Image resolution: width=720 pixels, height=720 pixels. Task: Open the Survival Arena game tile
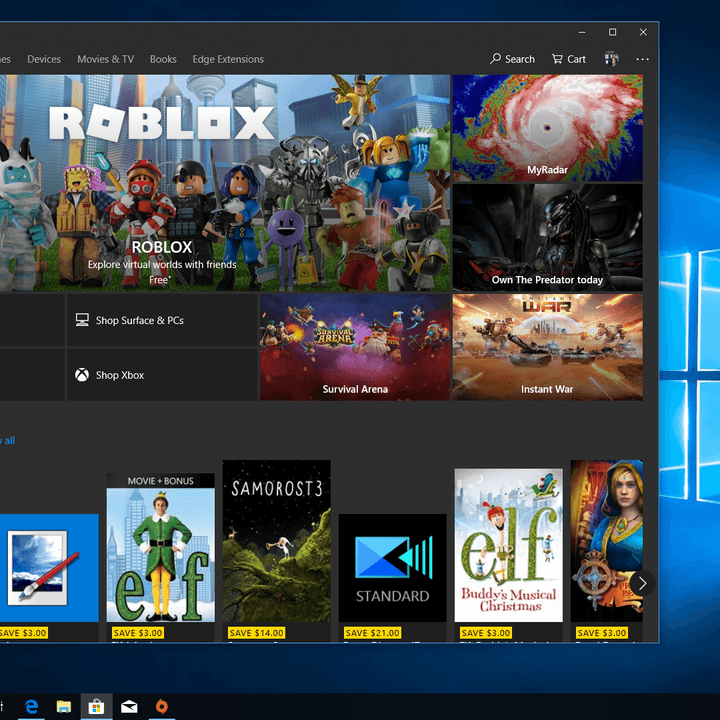pos(355,347)
